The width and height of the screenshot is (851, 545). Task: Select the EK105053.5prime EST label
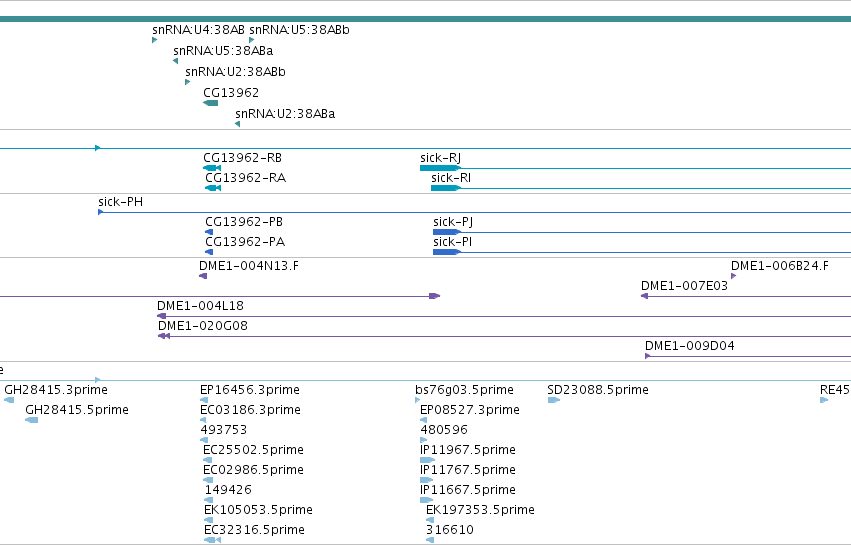(258, 510)
